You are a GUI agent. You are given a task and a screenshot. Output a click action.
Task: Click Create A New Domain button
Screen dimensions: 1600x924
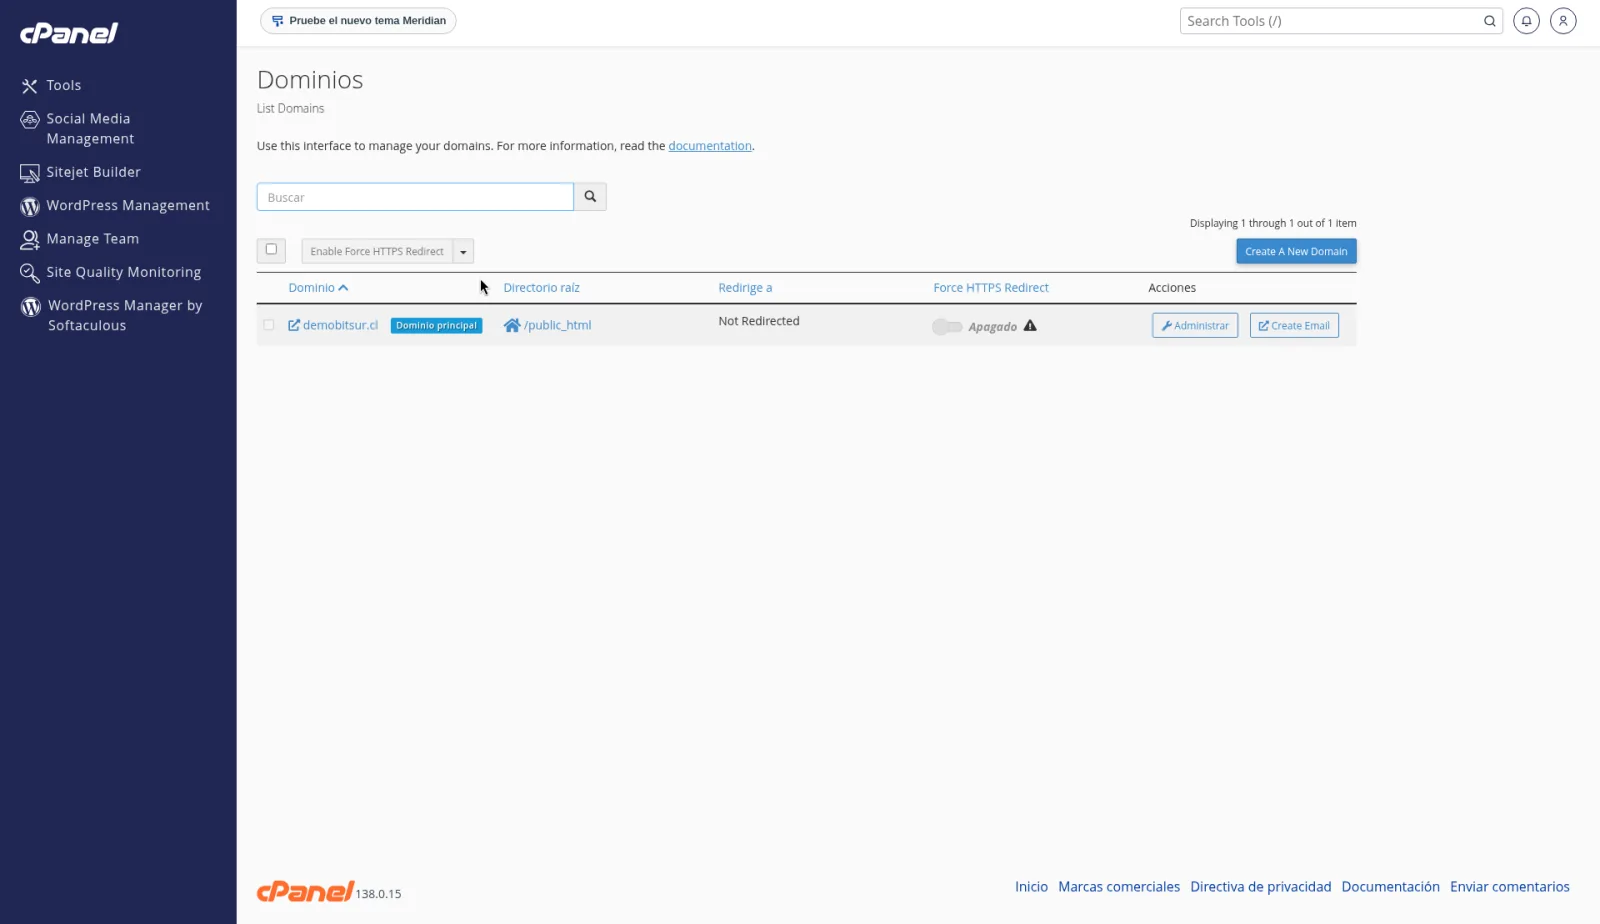click(1296, 252)
